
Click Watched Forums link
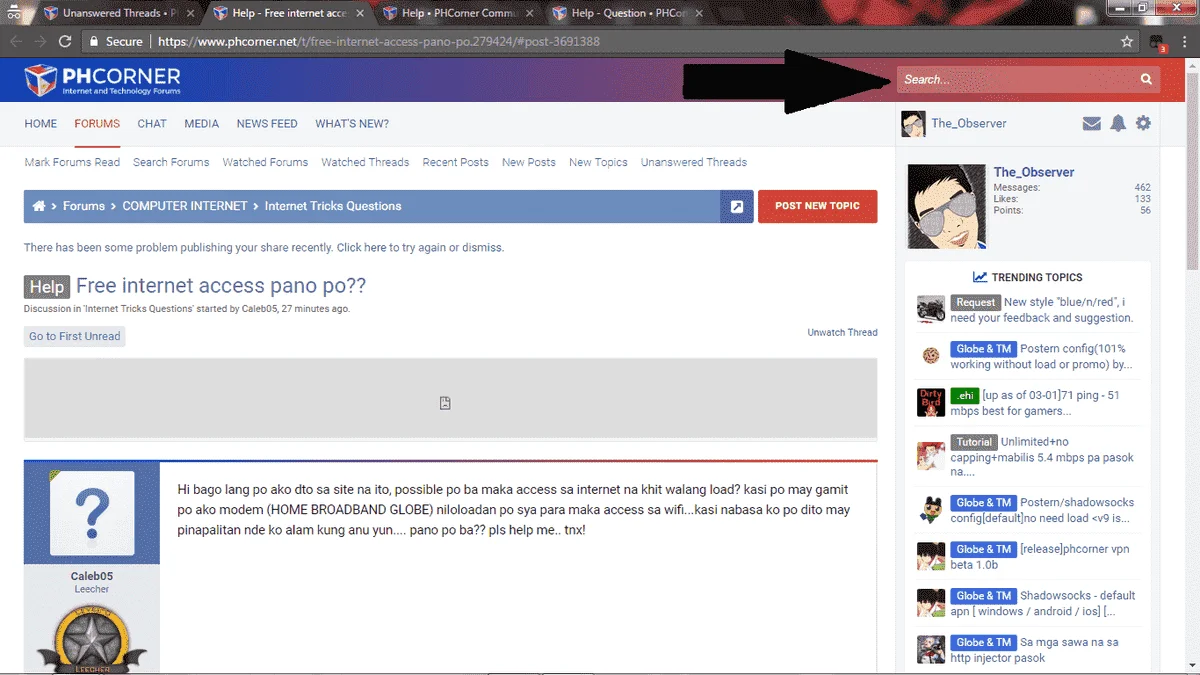click(x=265, y=162)
